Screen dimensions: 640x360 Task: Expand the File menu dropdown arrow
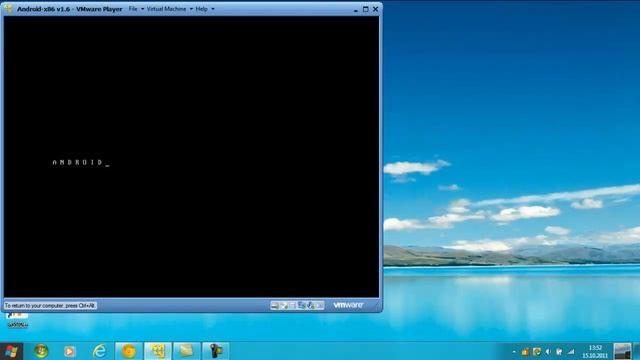click(142, 9)
